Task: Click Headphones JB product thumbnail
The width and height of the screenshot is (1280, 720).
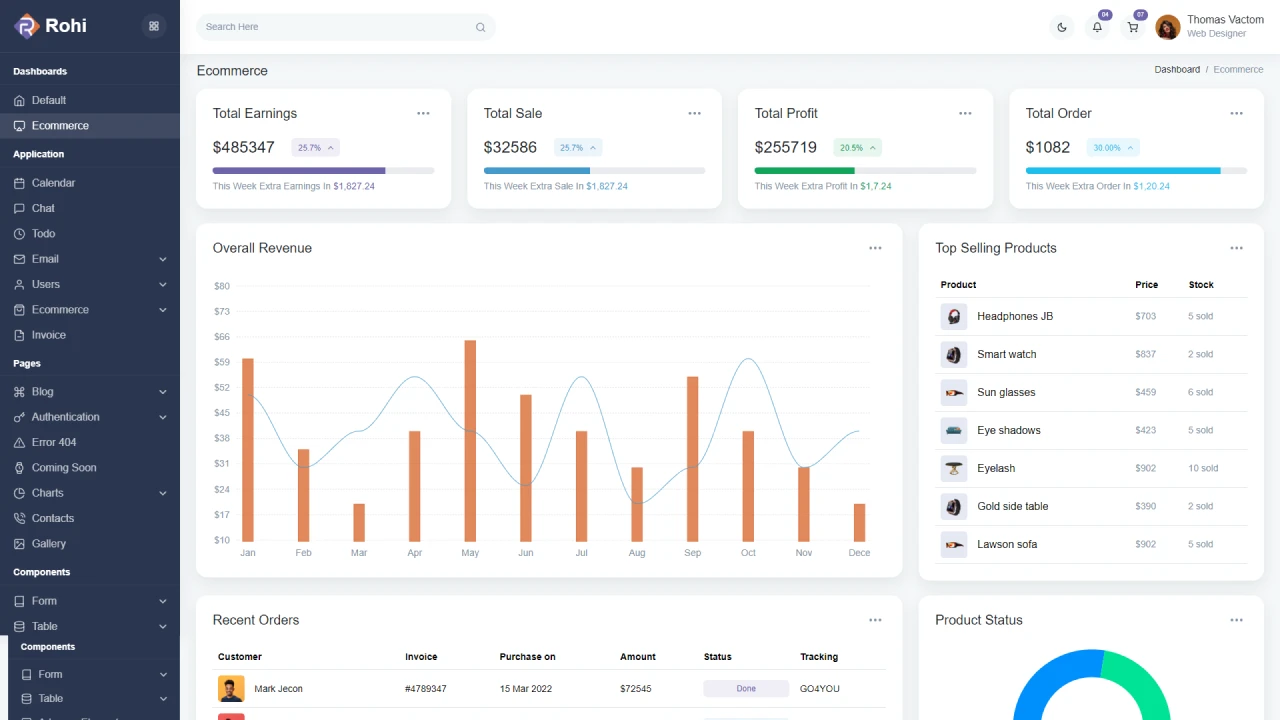Action: pyautogui.click(x=954, y=317)
